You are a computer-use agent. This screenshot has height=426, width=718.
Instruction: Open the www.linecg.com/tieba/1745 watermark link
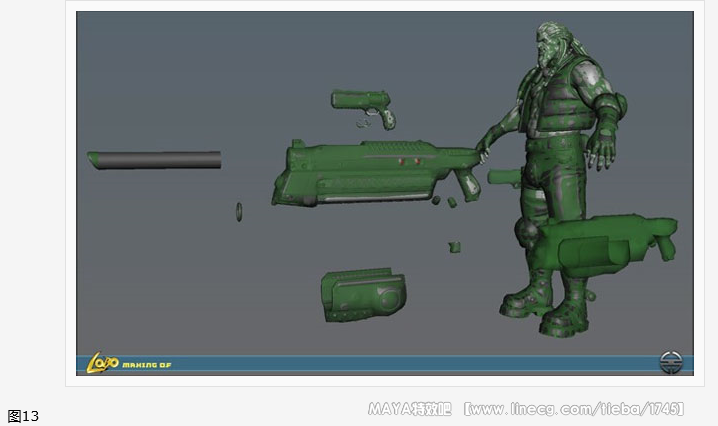[574, 409]
